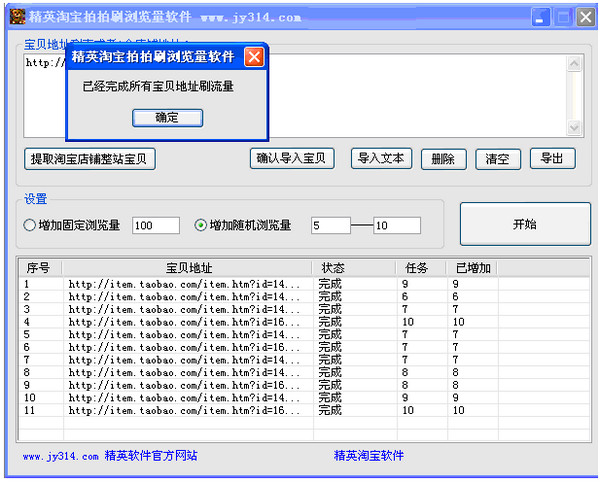Select row 7 URL in the list
Screen dimensions: 600x483
tap(184, 360)
